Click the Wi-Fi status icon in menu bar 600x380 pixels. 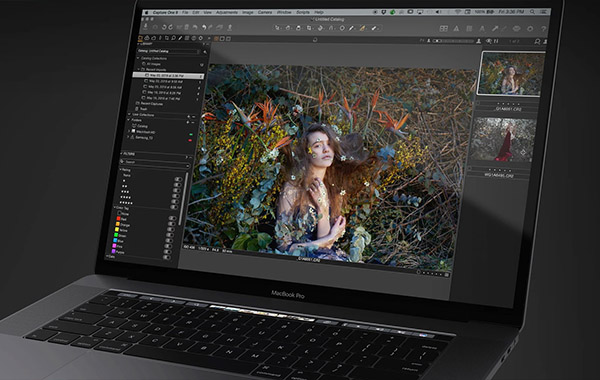[x=458, y=12]
